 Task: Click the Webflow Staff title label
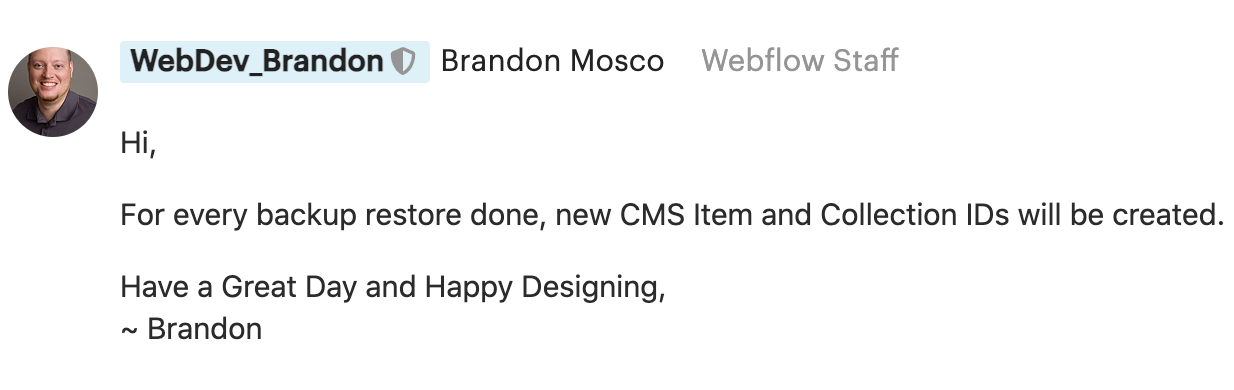pyautogui.click(x=800, y=61)
